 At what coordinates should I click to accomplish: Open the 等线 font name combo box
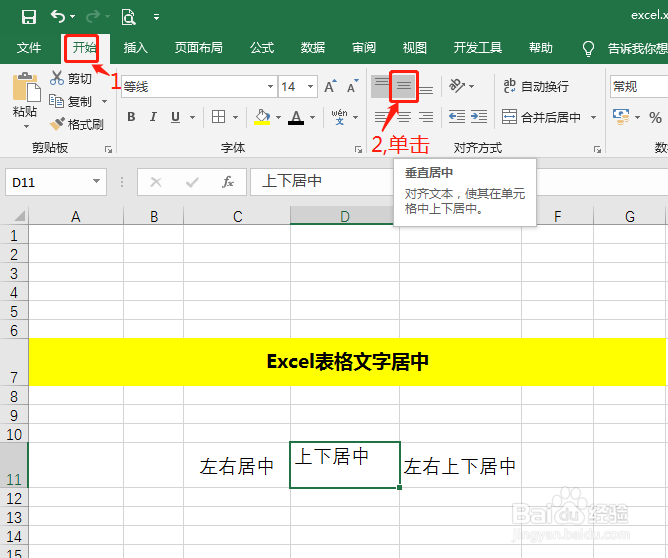tap(199, 87)
